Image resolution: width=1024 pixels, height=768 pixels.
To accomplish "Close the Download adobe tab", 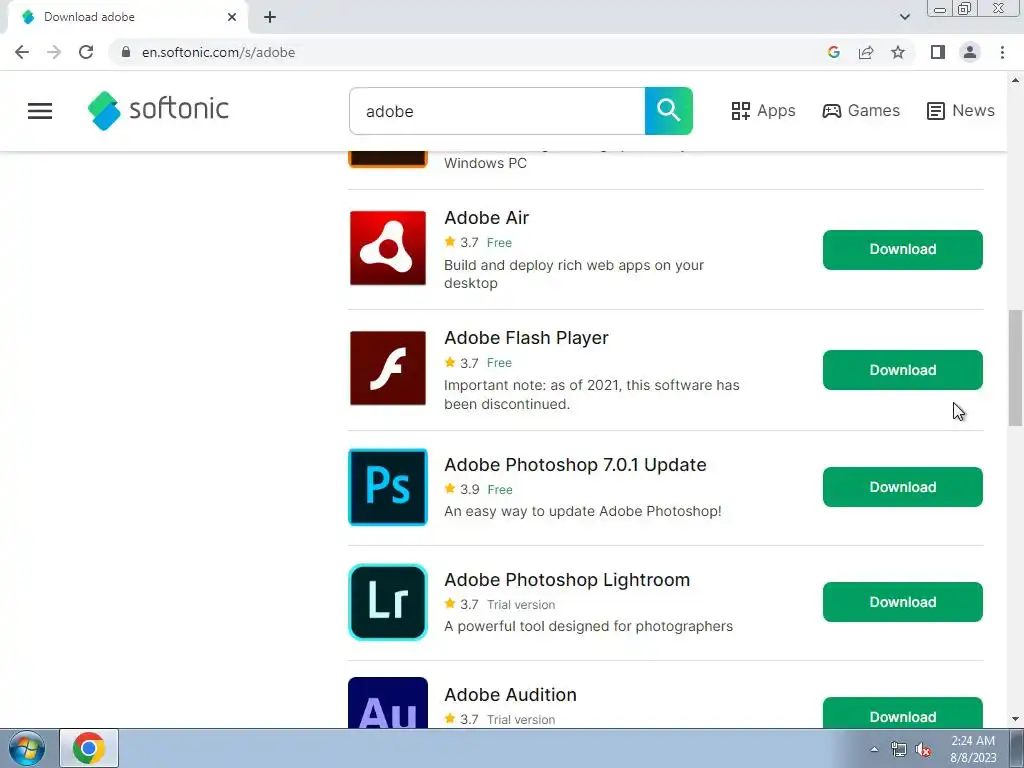I will [x=232, y=17].
